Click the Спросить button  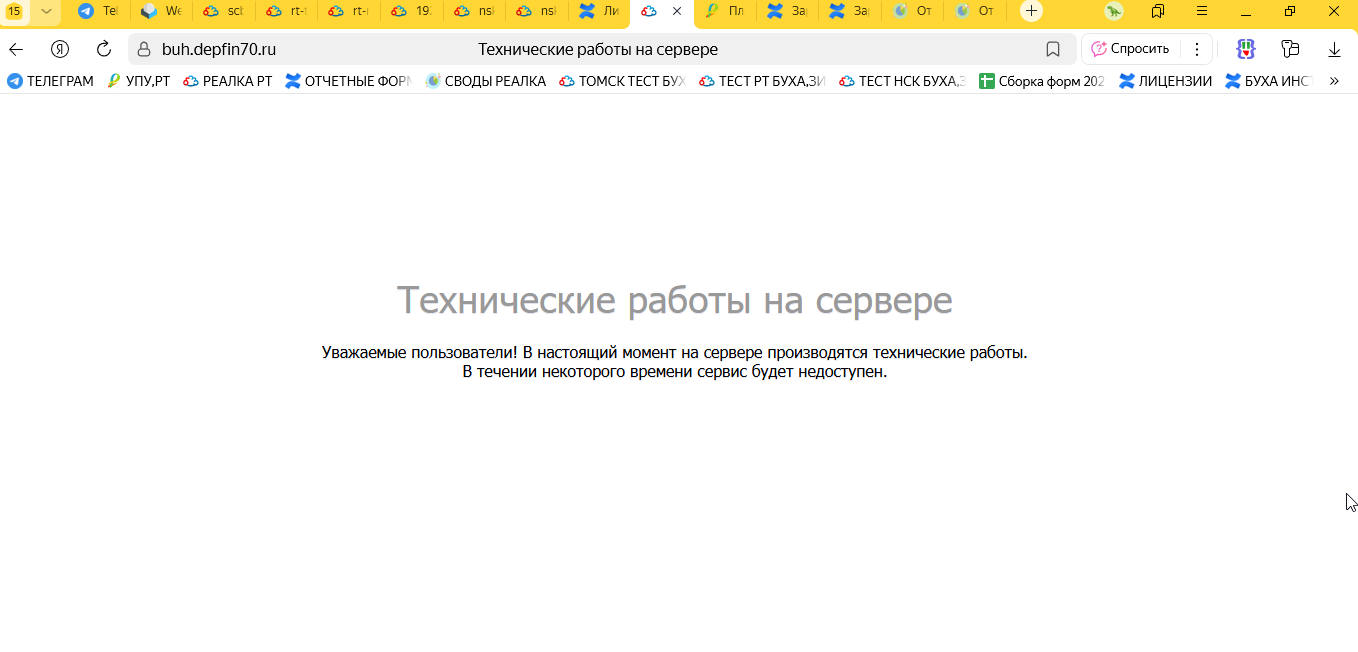[1130, 49]
